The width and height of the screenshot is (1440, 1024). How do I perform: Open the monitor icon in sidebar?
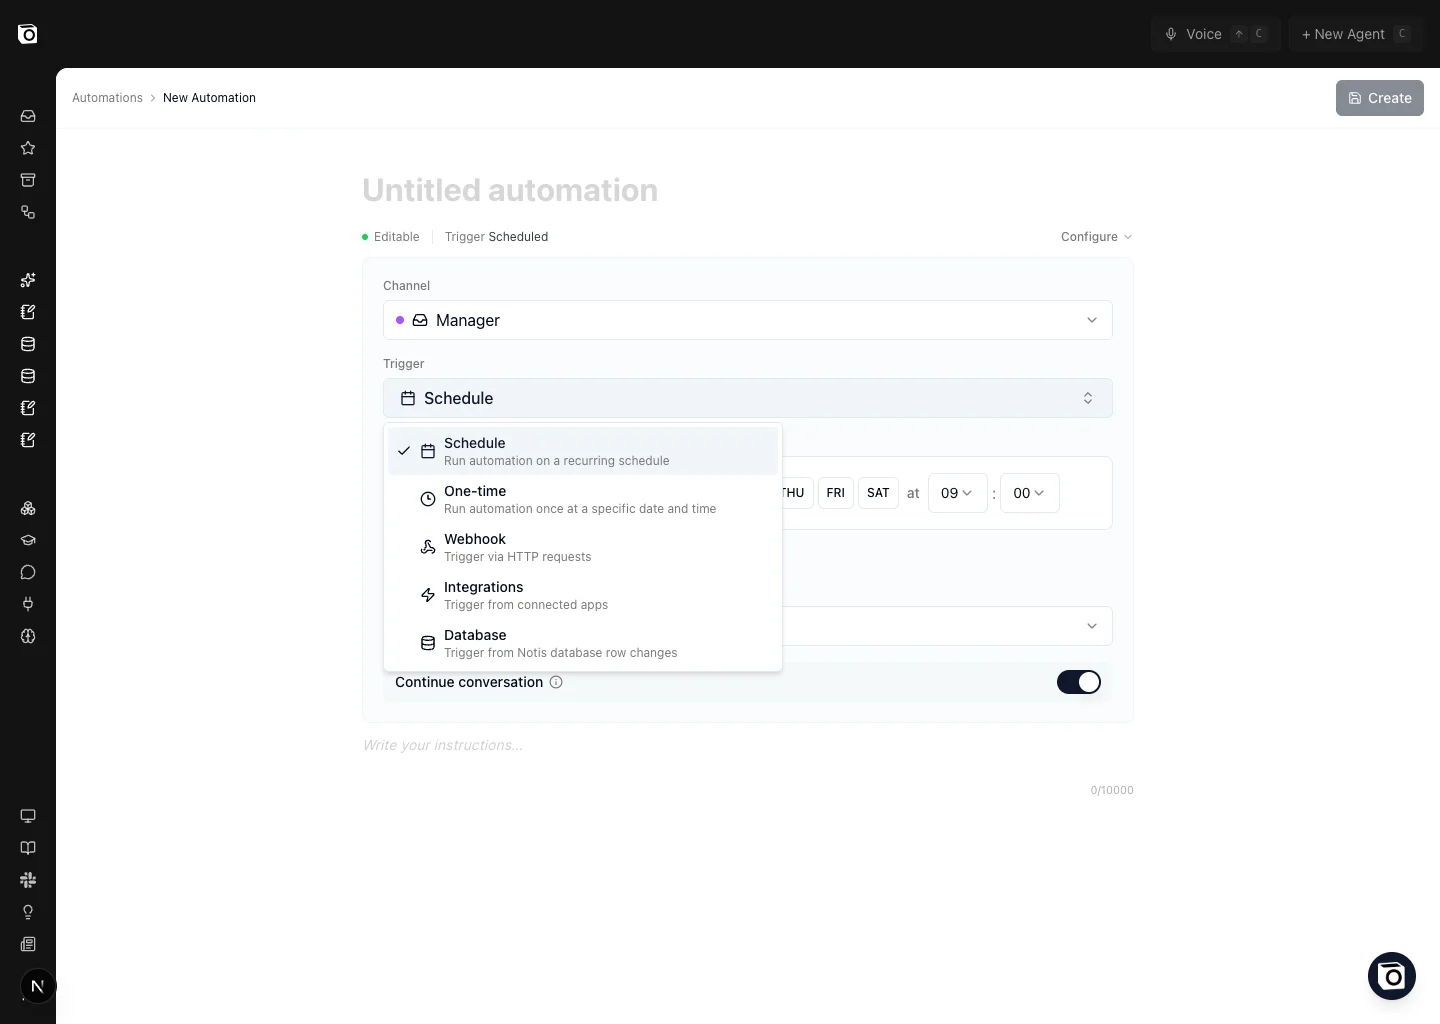28,816
